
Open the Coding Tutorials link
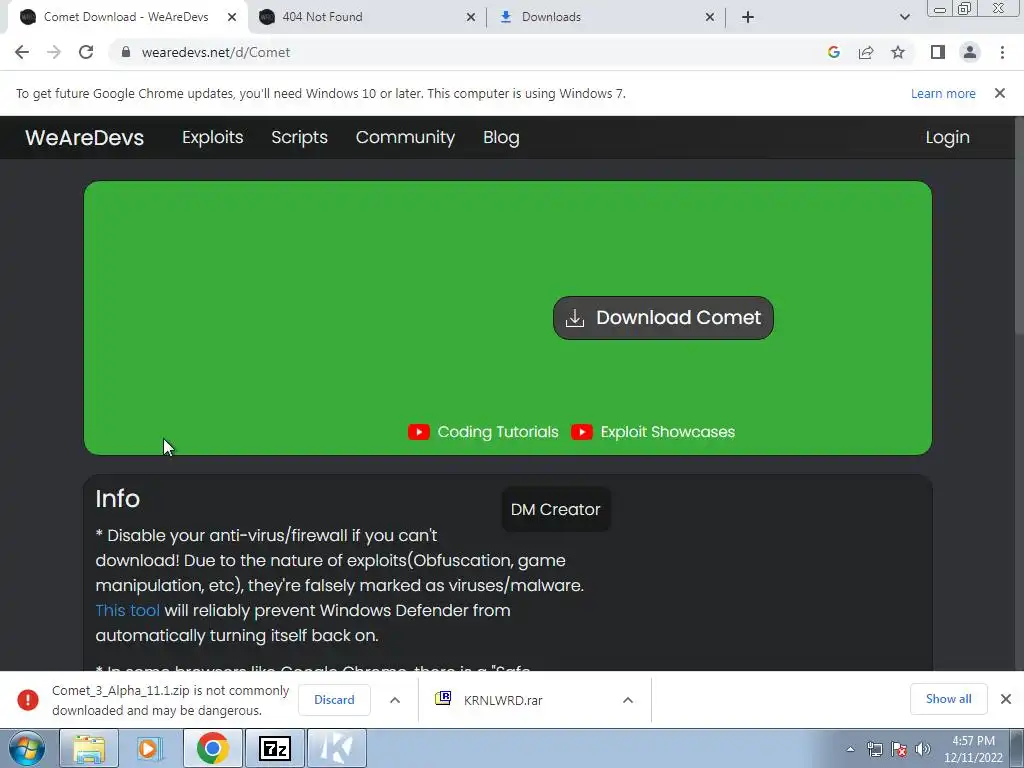[498, 432]
